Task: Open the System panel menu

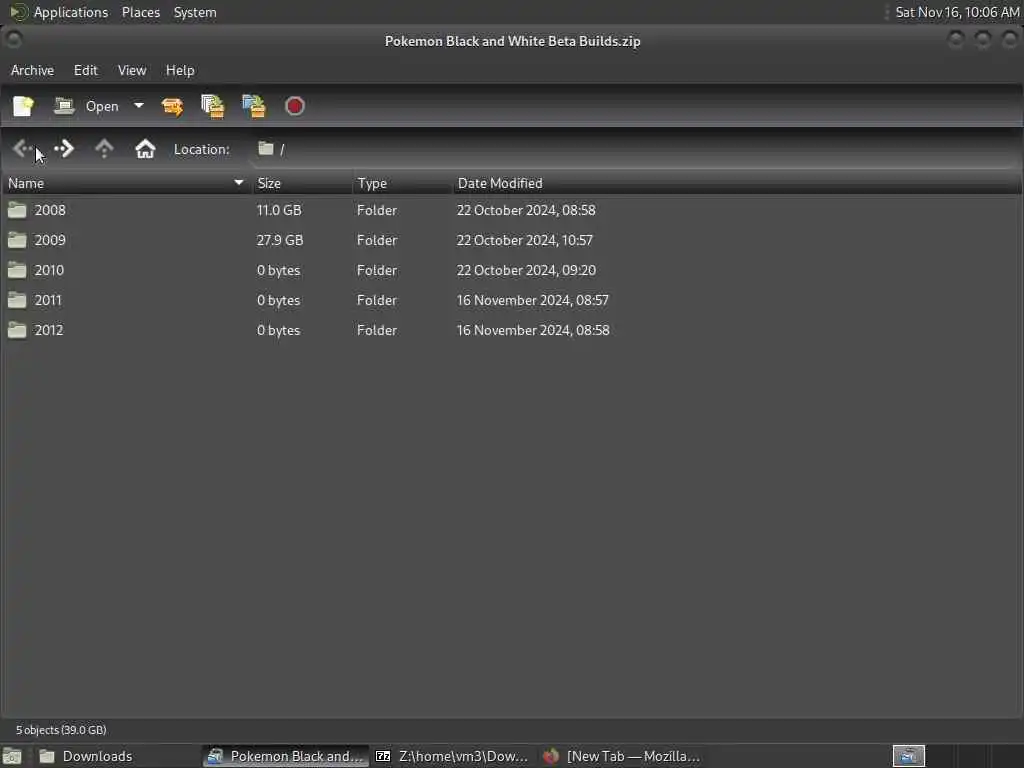Action: tap(195, 12)
